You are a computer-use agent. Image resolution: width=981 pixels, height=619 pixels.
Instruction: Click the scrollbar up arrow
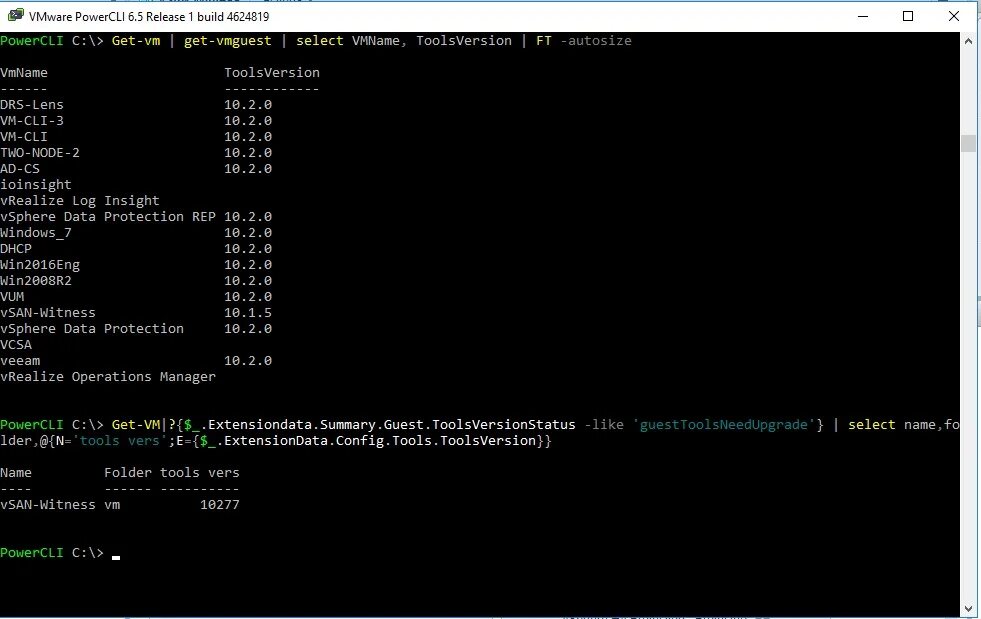tap(968, 41)
